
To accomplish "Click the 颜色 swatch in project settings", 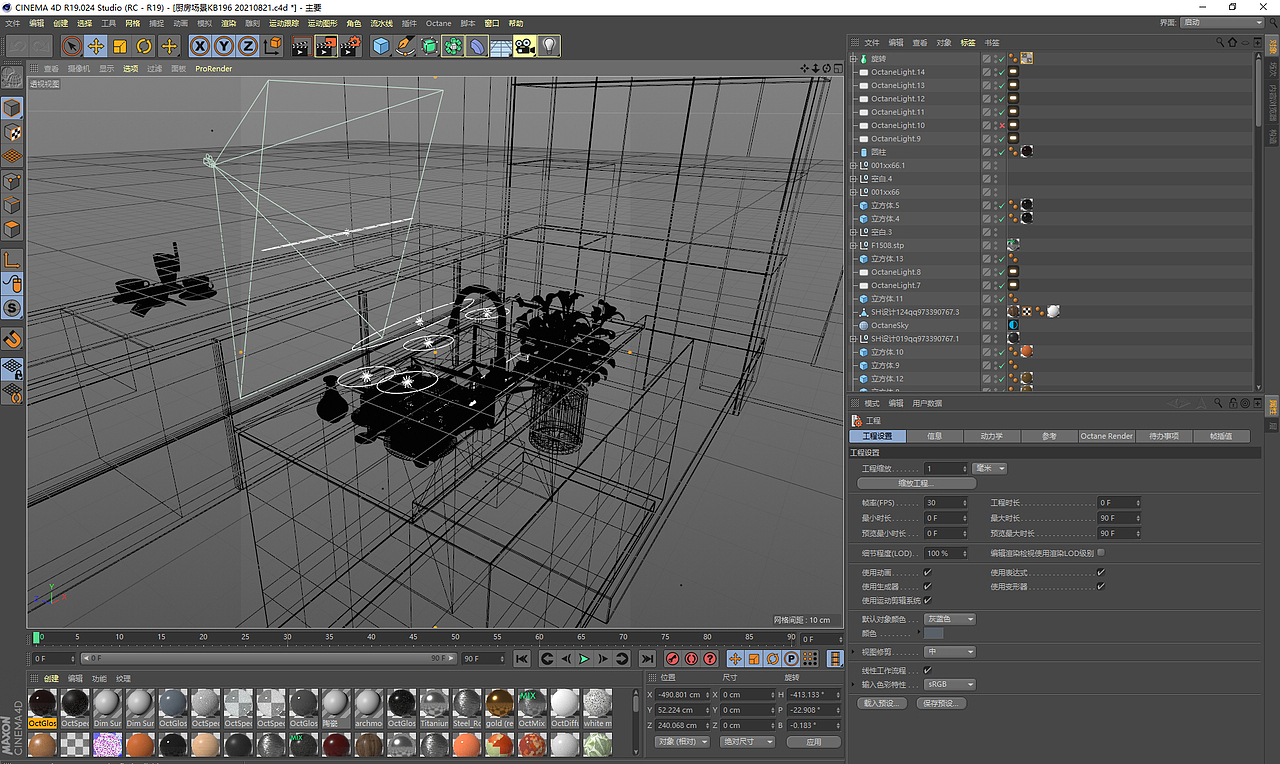I will [934, 634].
